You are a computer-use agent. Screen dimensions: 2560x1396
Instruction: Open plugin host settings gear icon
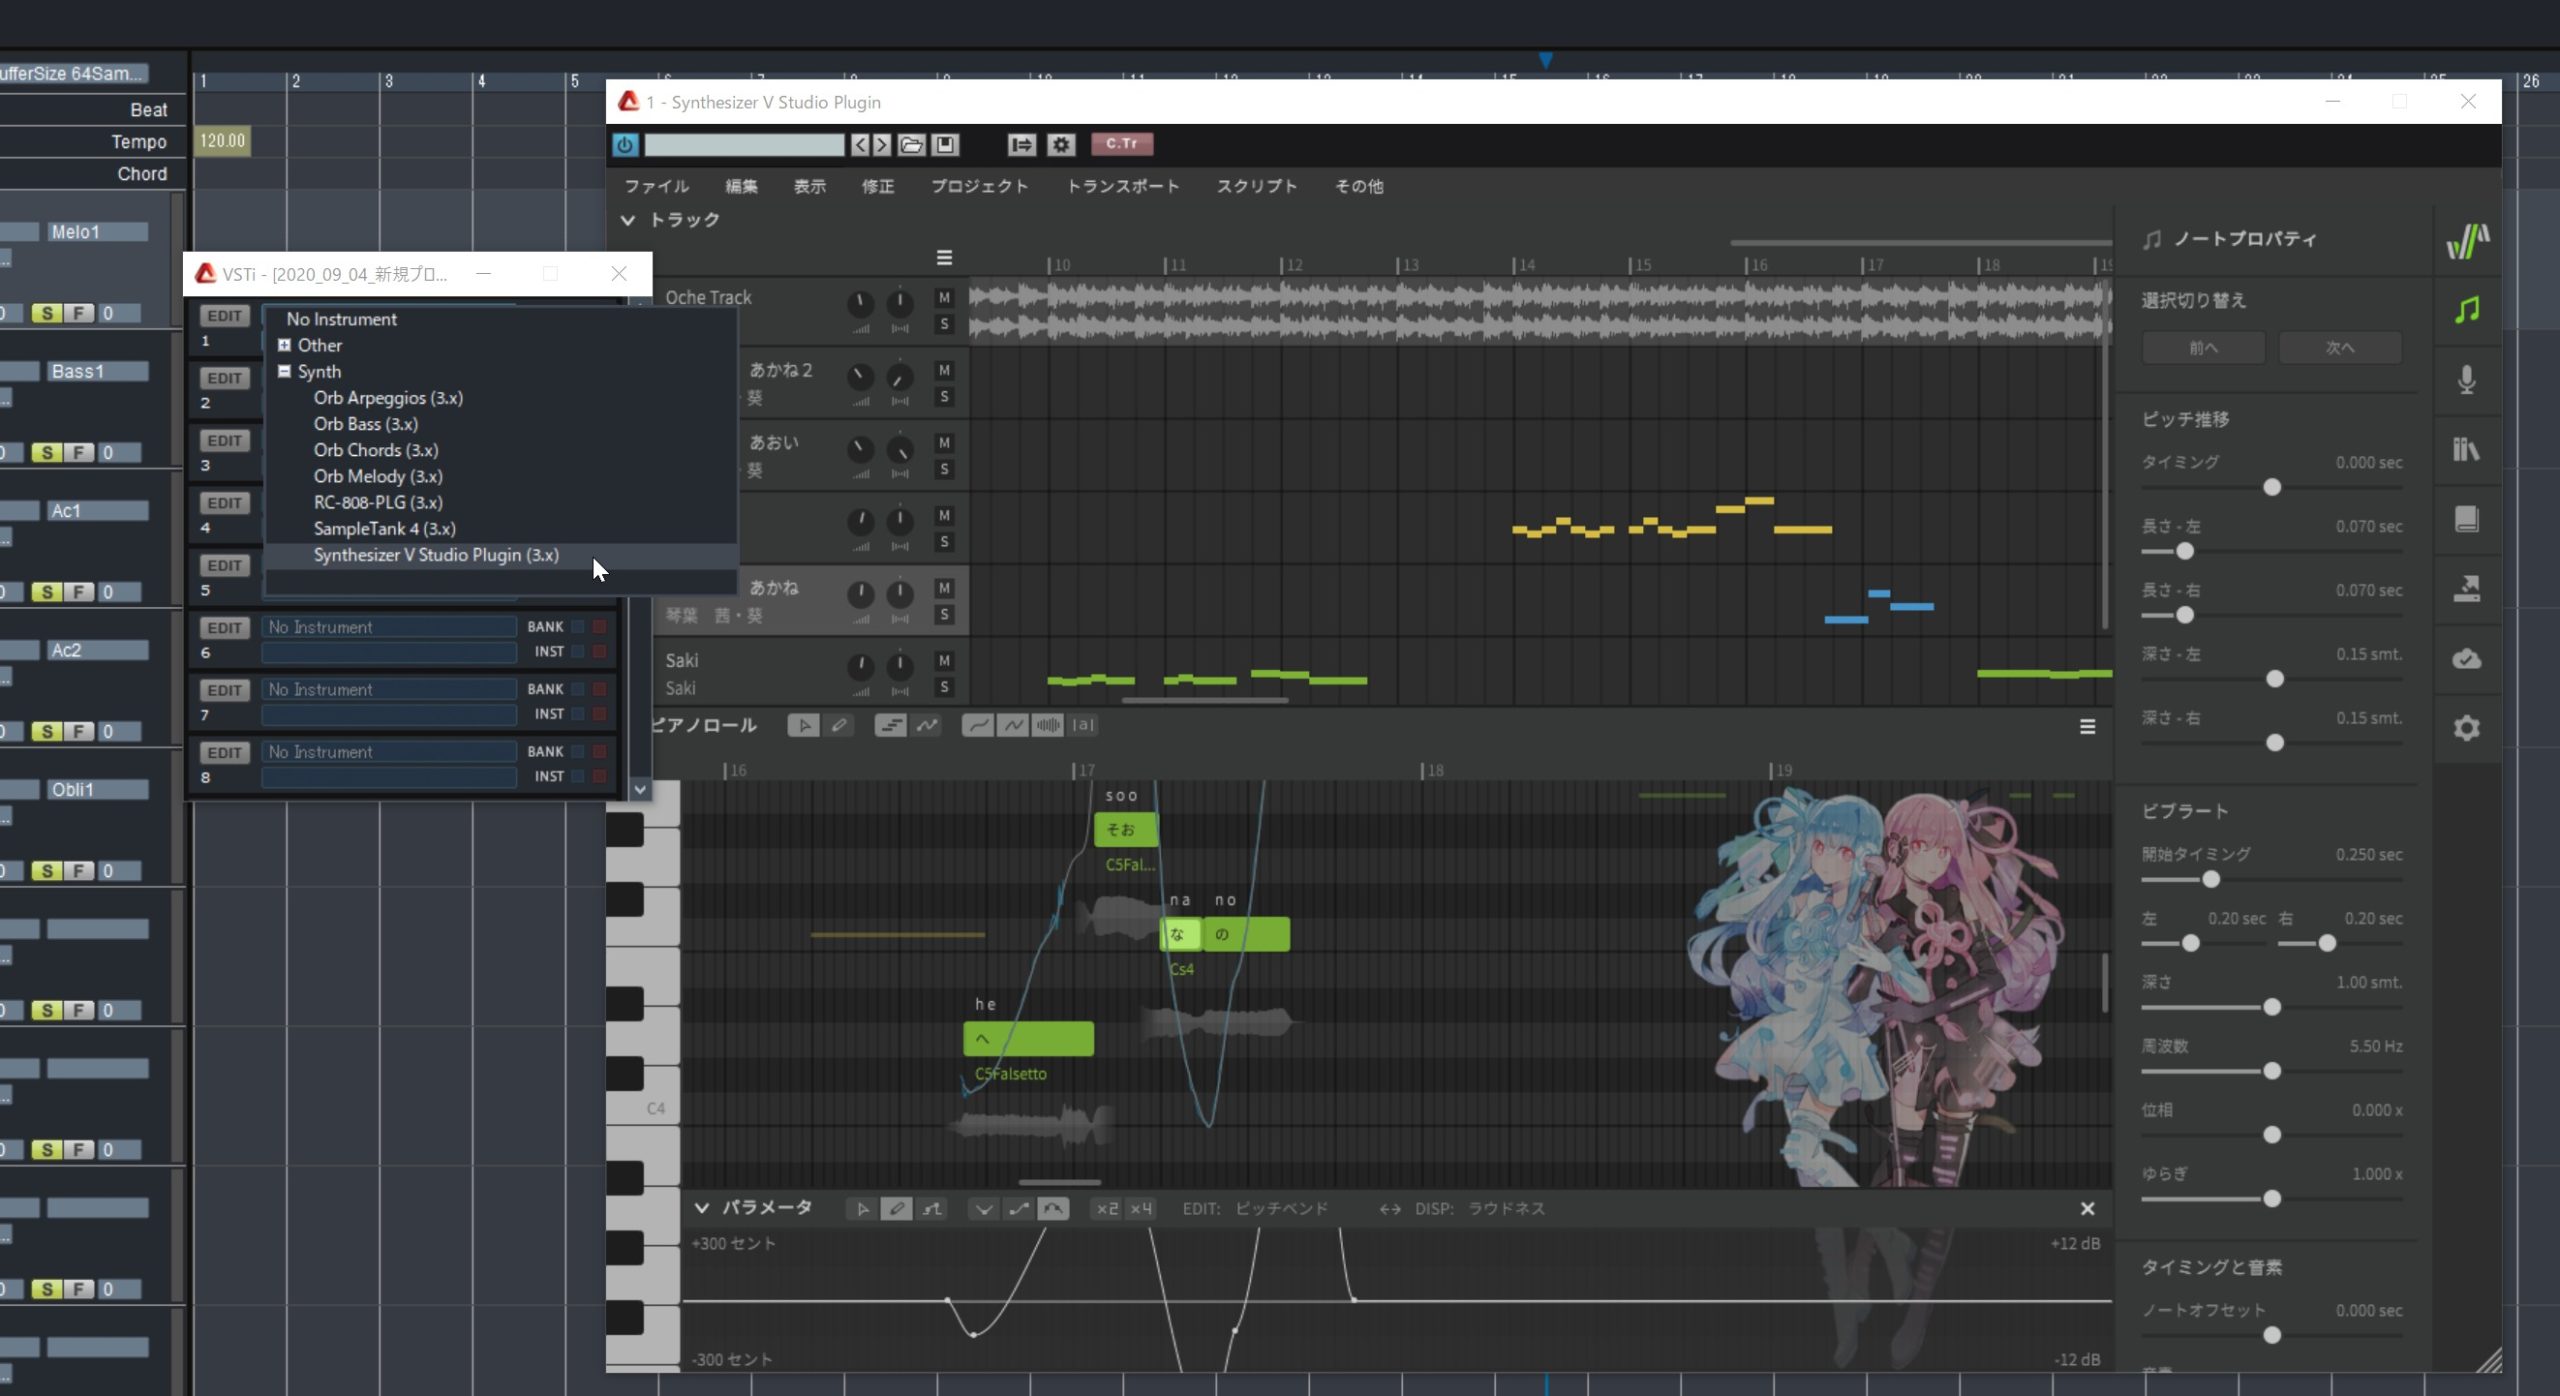pos(1061,145)
